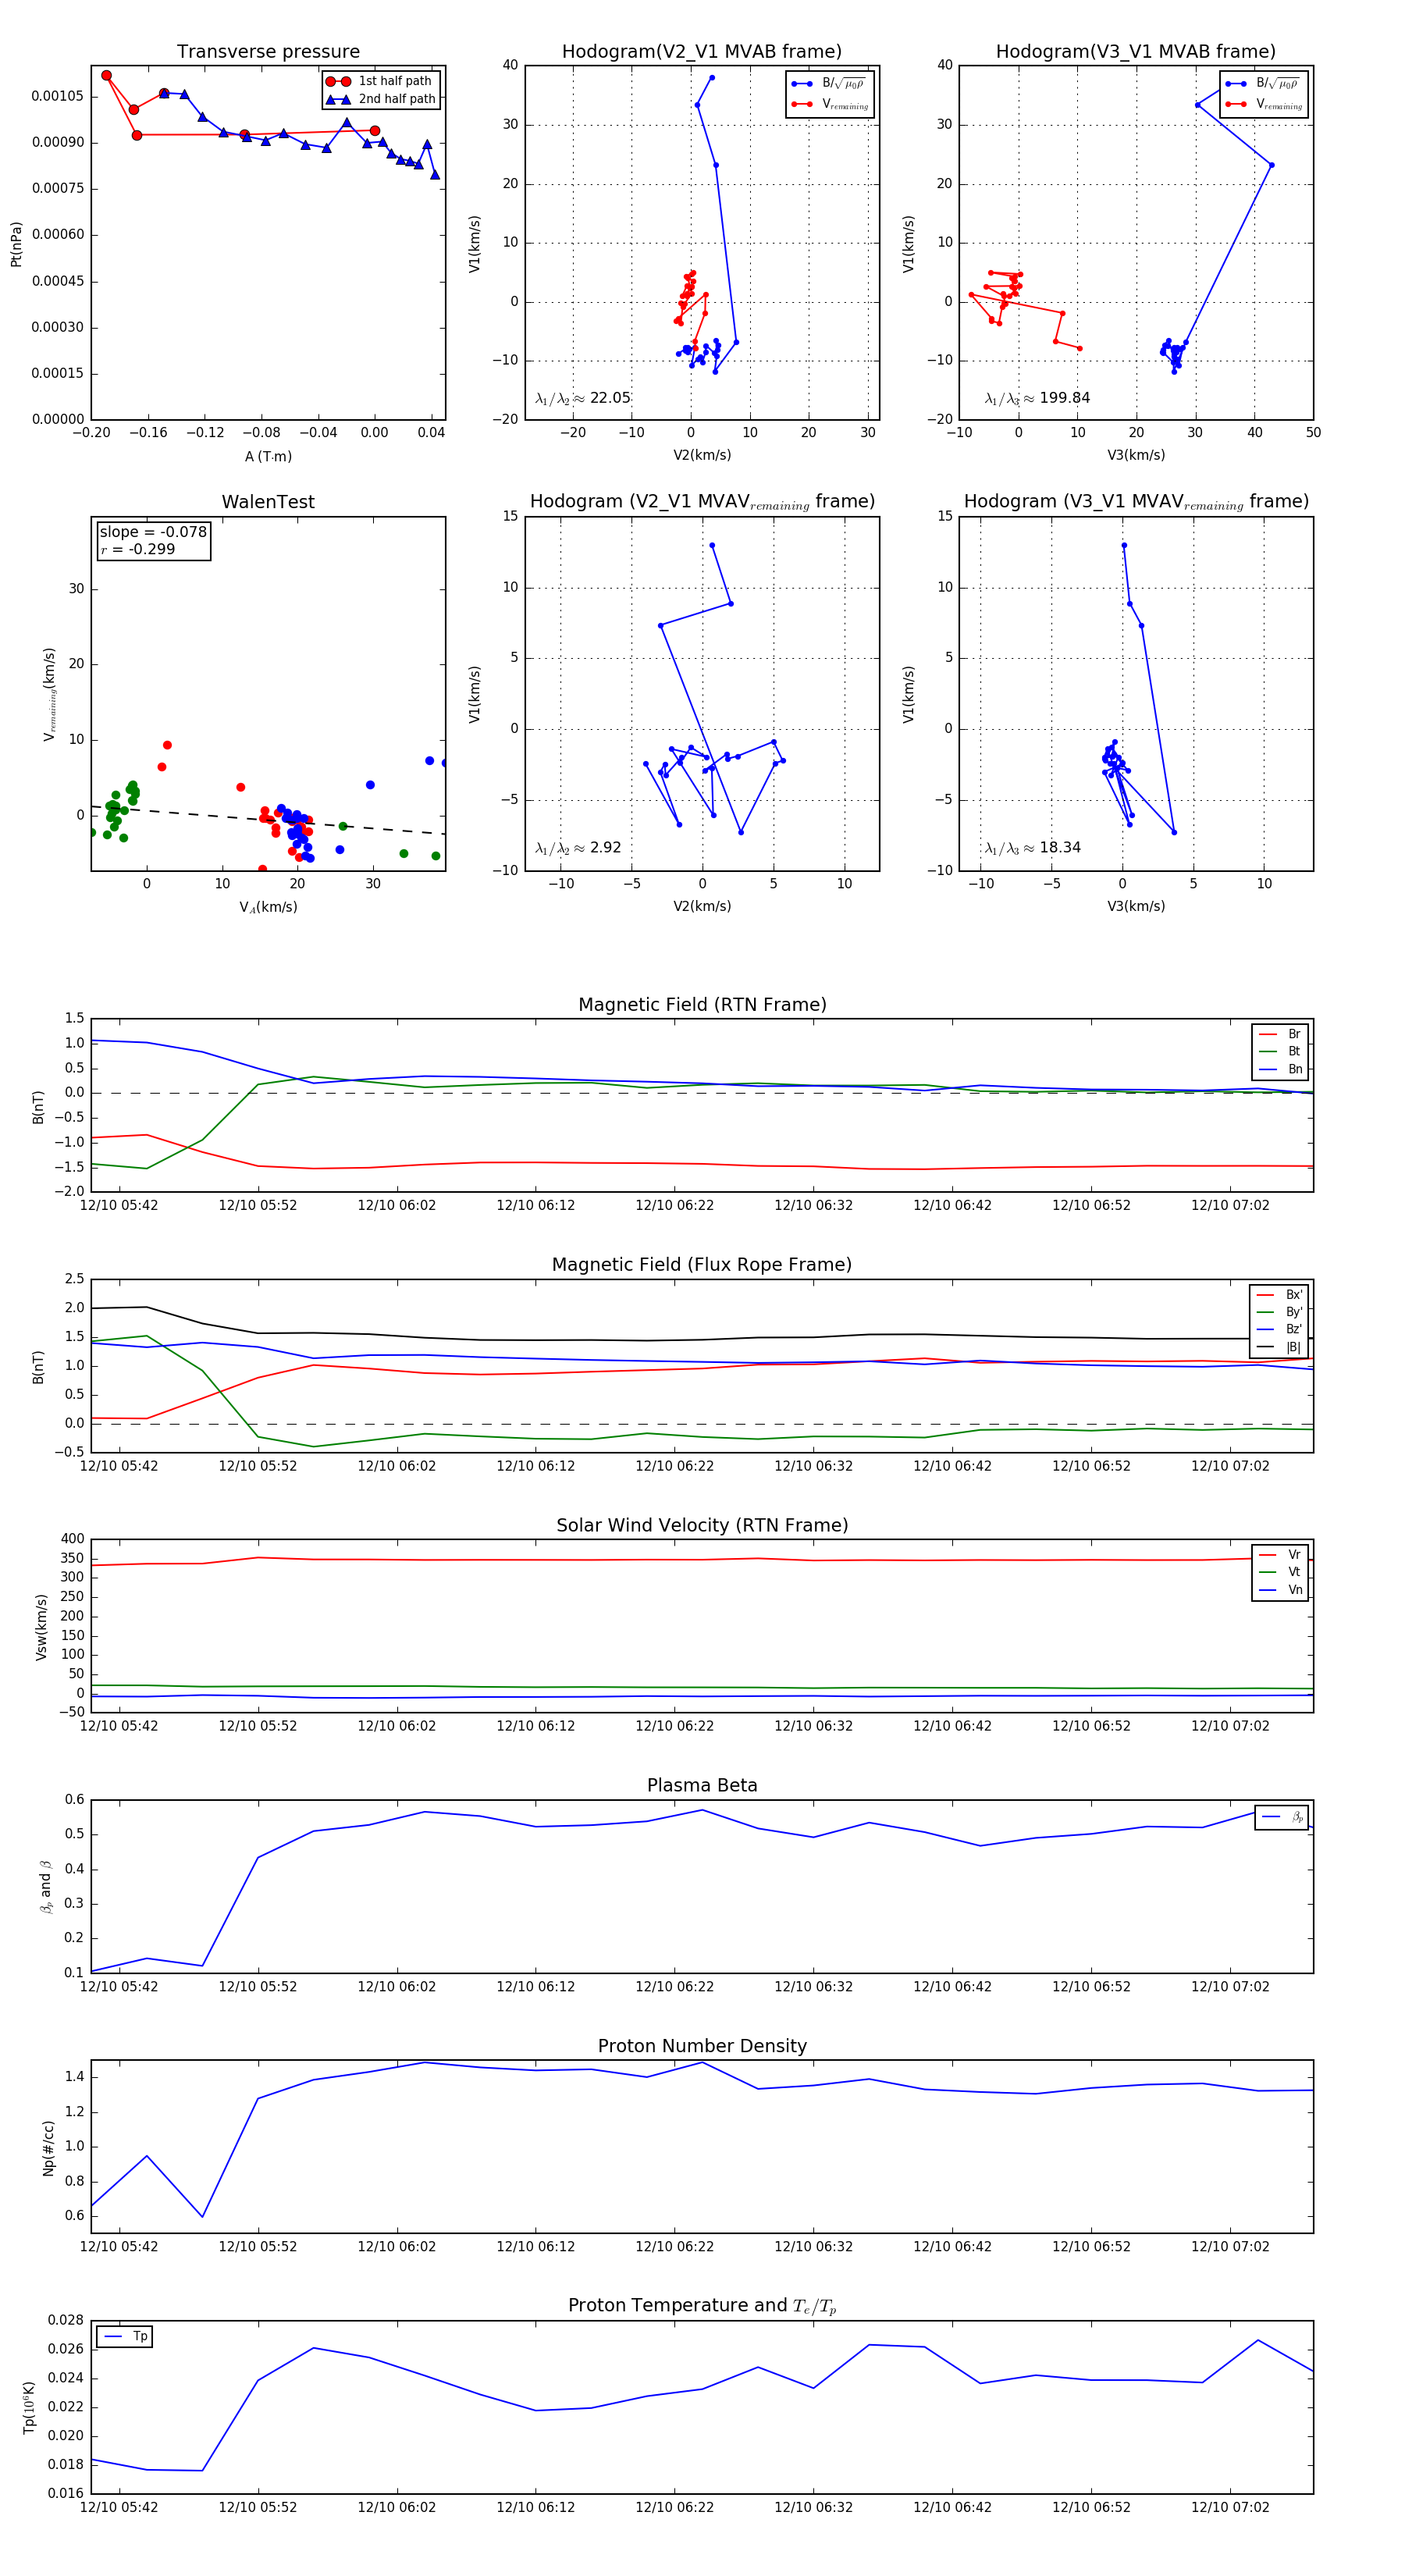
Task: Click the 'Plasma Beta' plot title
Action: (702, 1786)
